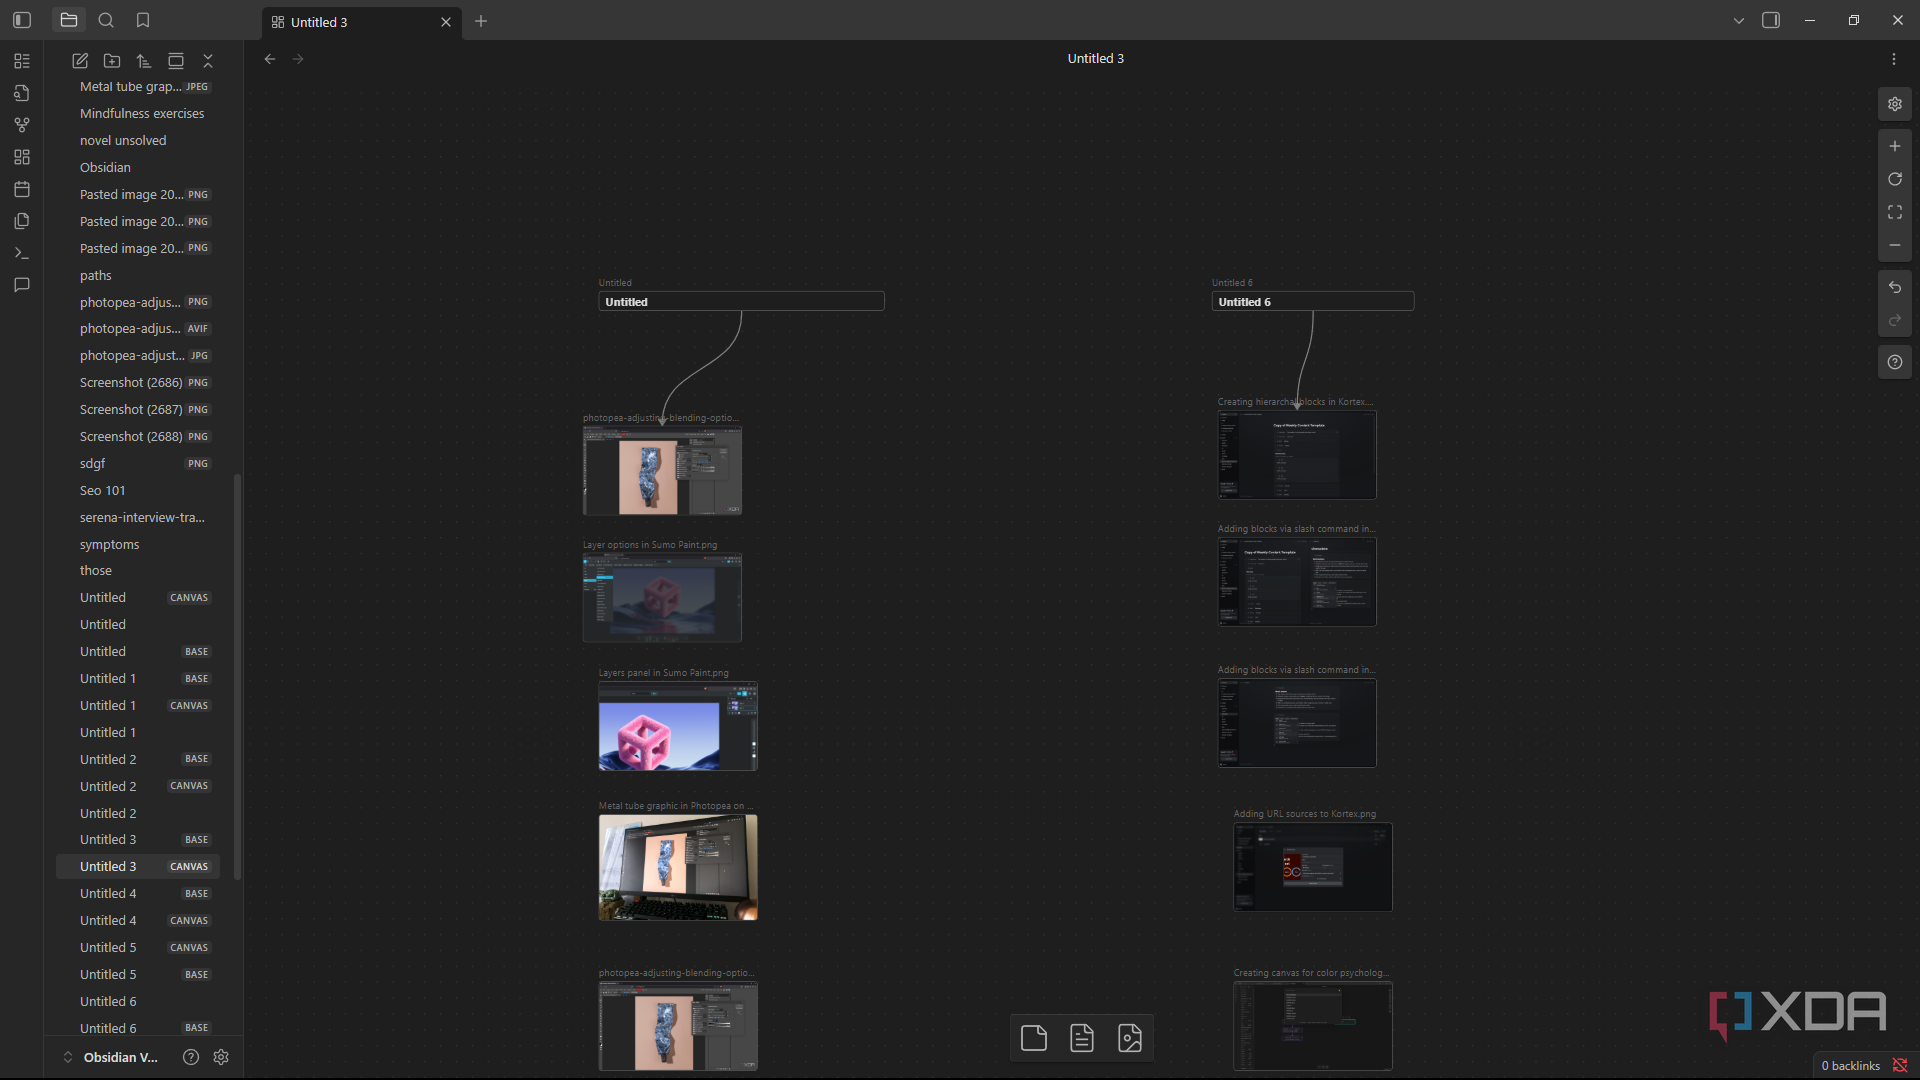Open today's daily note ribbon icon
1920x1080 pixels.
tap(22, 189)
